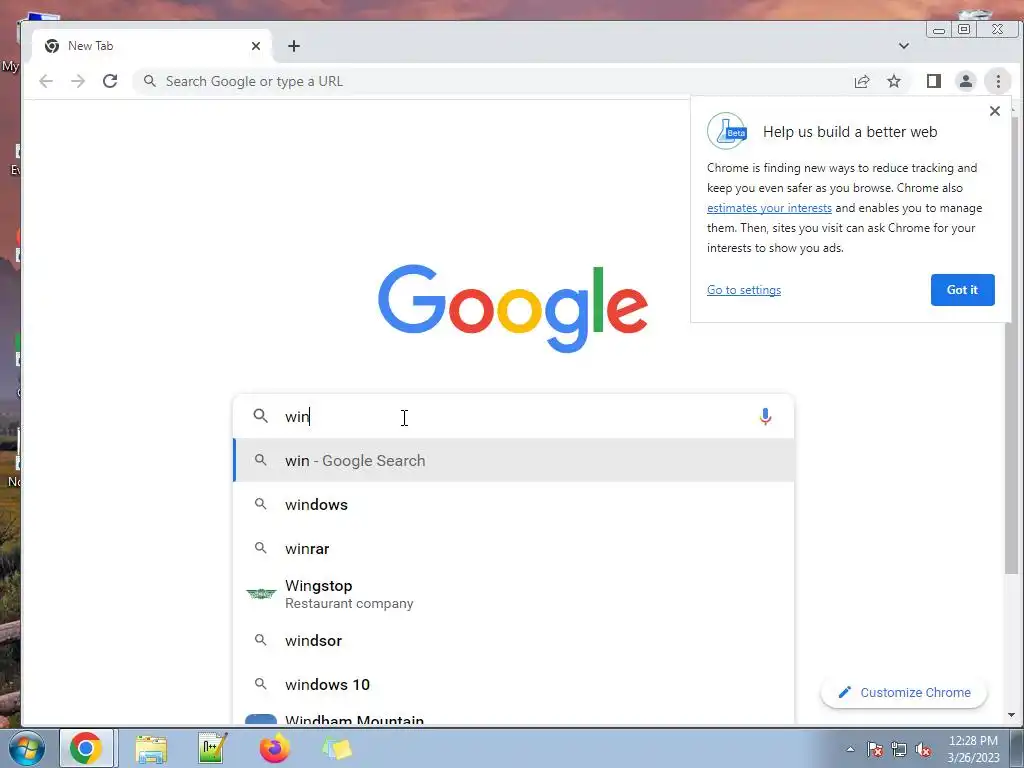Click the voice search microphone
1024x768 pixels.
[x=765, y=416]
